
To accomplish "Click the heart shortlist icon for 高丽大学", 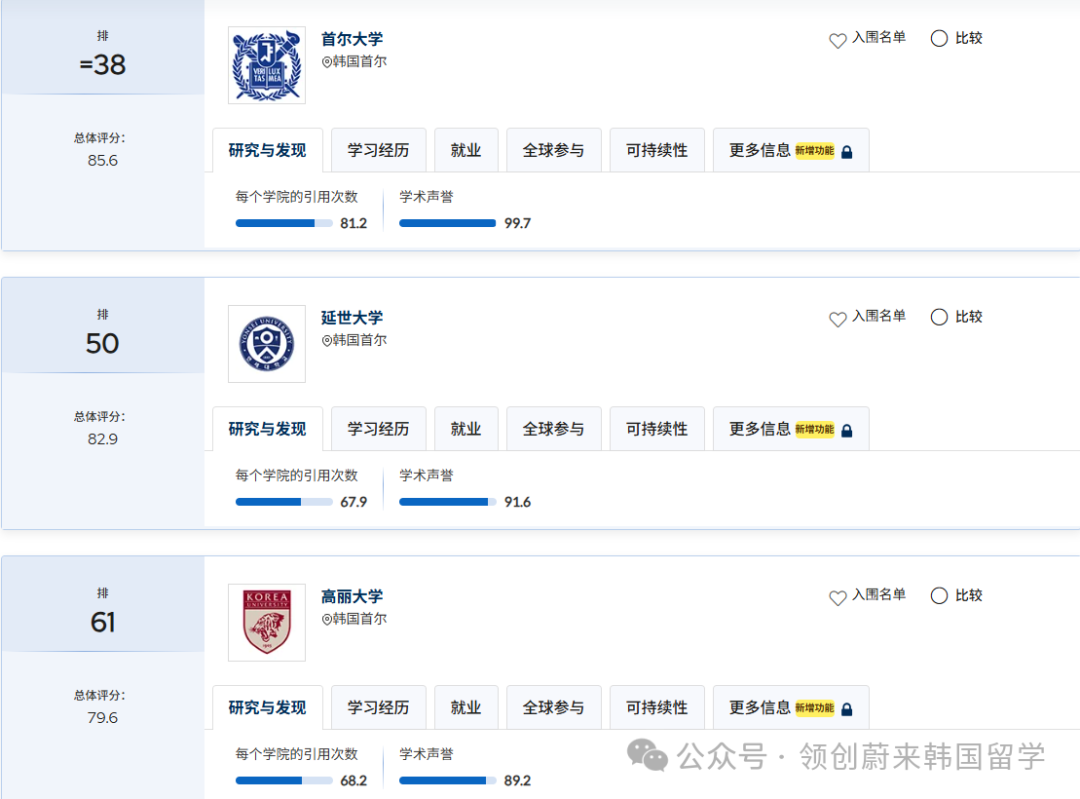I will pyautogui.click(x=838, y=598).
